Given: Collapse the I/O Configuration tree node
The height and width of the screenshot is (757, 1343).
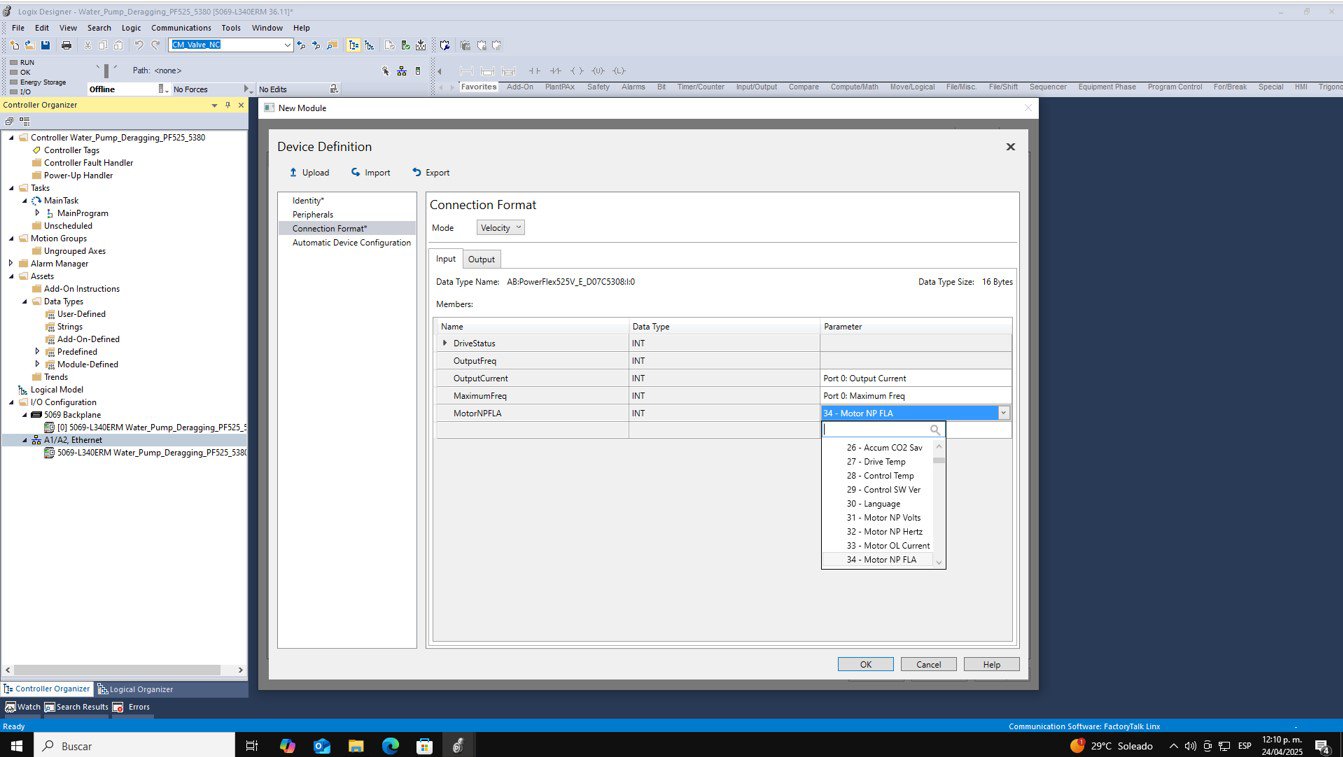Looking at the screenshot, I should (x=11, y=402).
